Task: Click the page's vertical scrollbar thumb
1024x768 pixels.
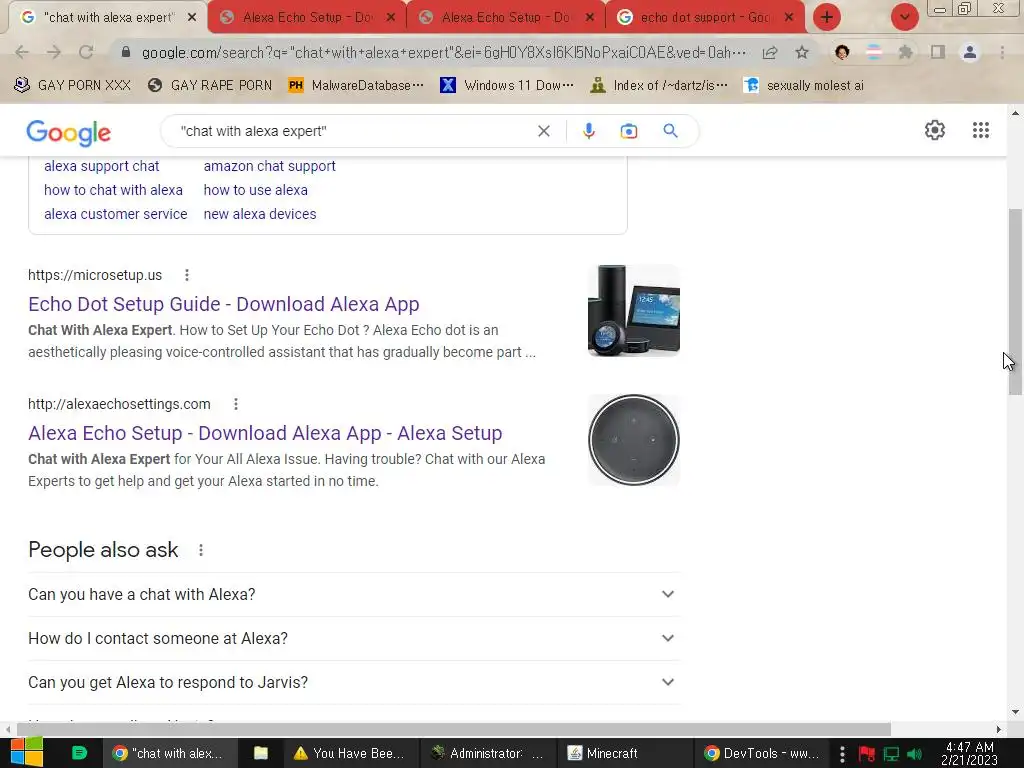Action: [x=1015, y=302]
